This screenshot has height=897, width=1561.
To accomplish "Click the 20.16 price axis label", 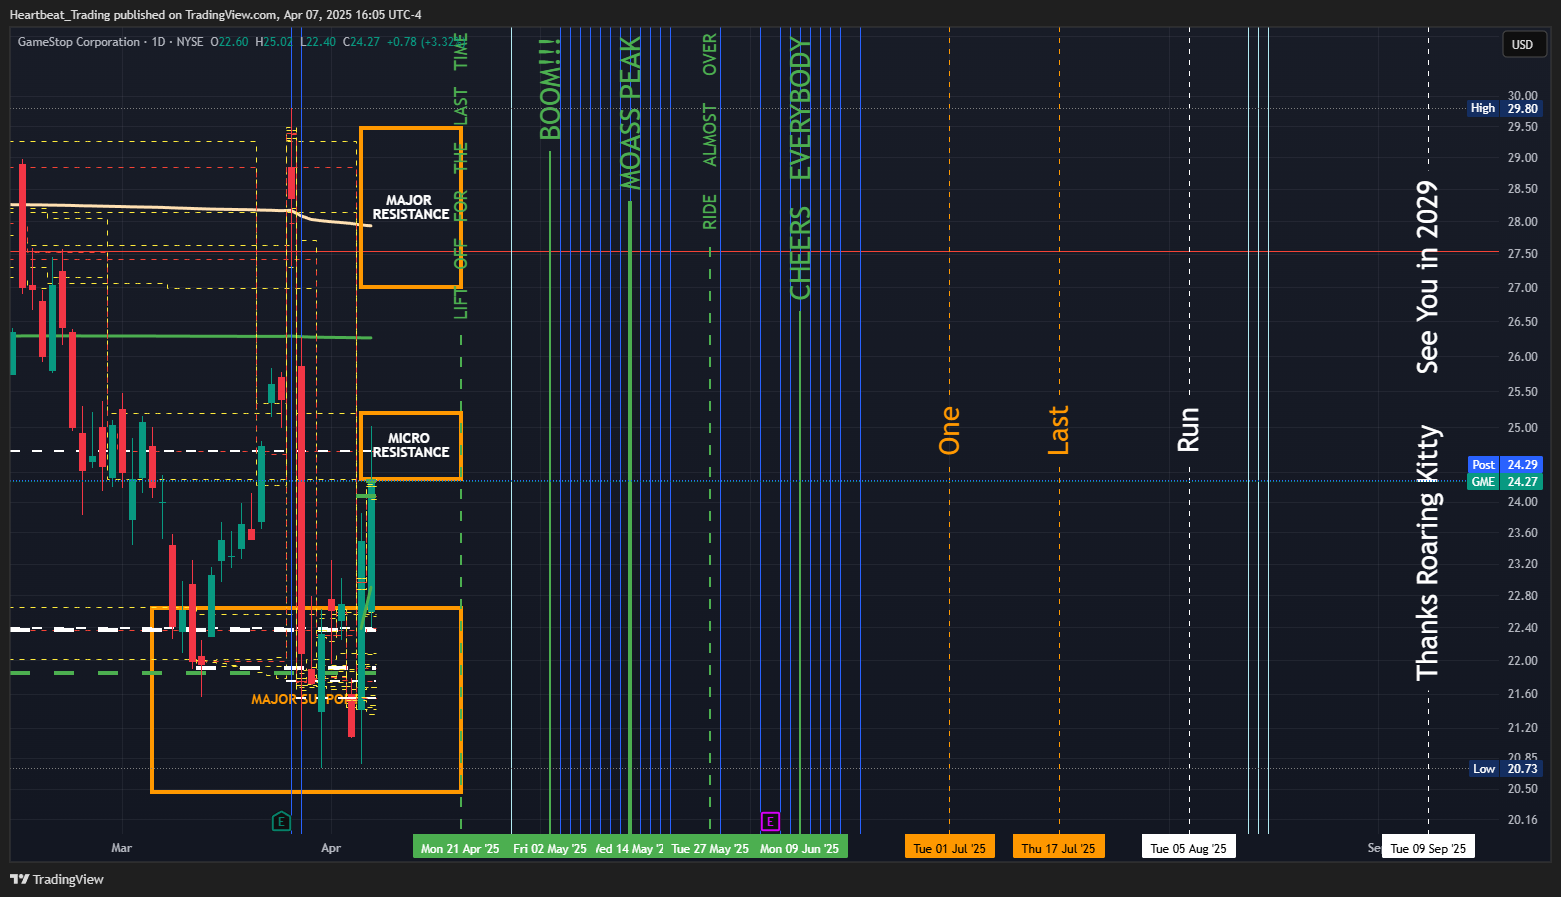I will click(x=1523, y=820).
